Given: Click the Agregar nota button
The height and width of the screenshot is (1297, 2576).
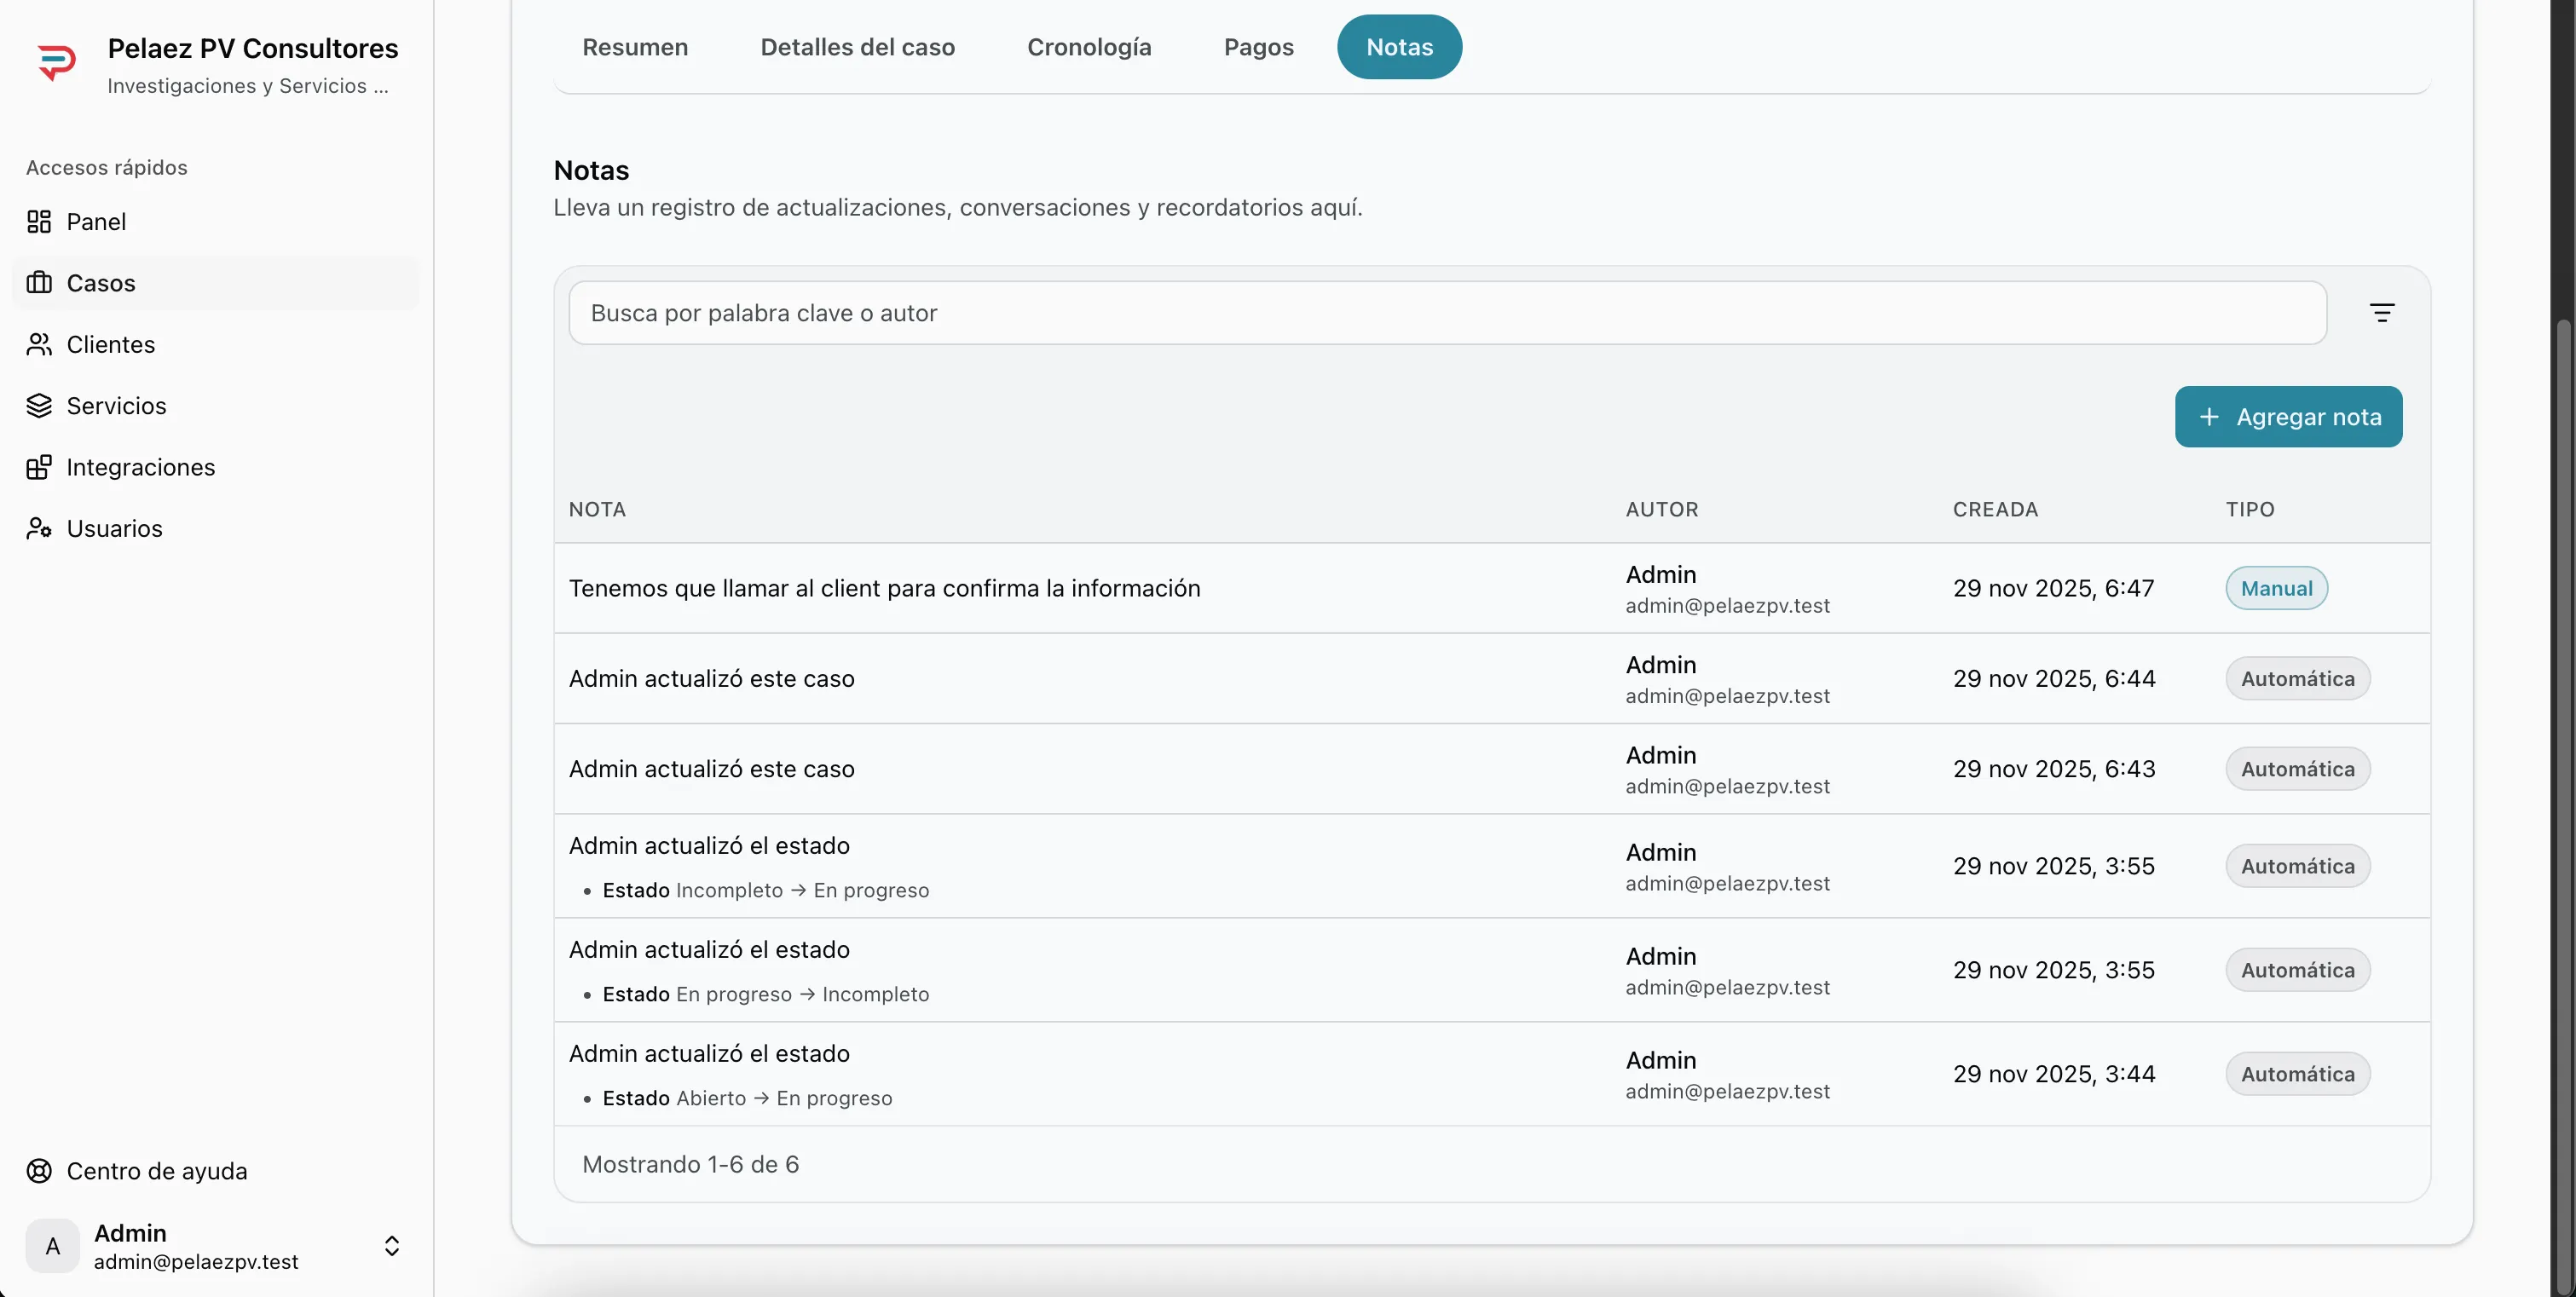Looking at the screenshot, I should 2289,417.
